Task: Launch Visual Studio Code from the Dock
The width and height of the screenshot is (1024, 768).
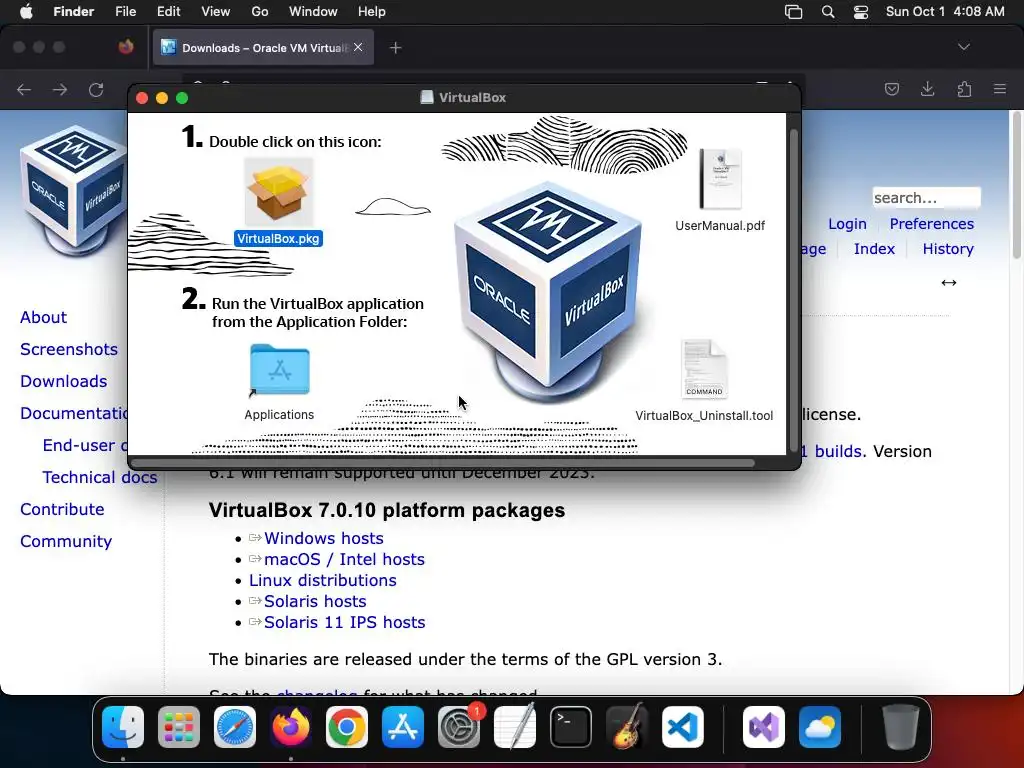Action: pos(683,727)
